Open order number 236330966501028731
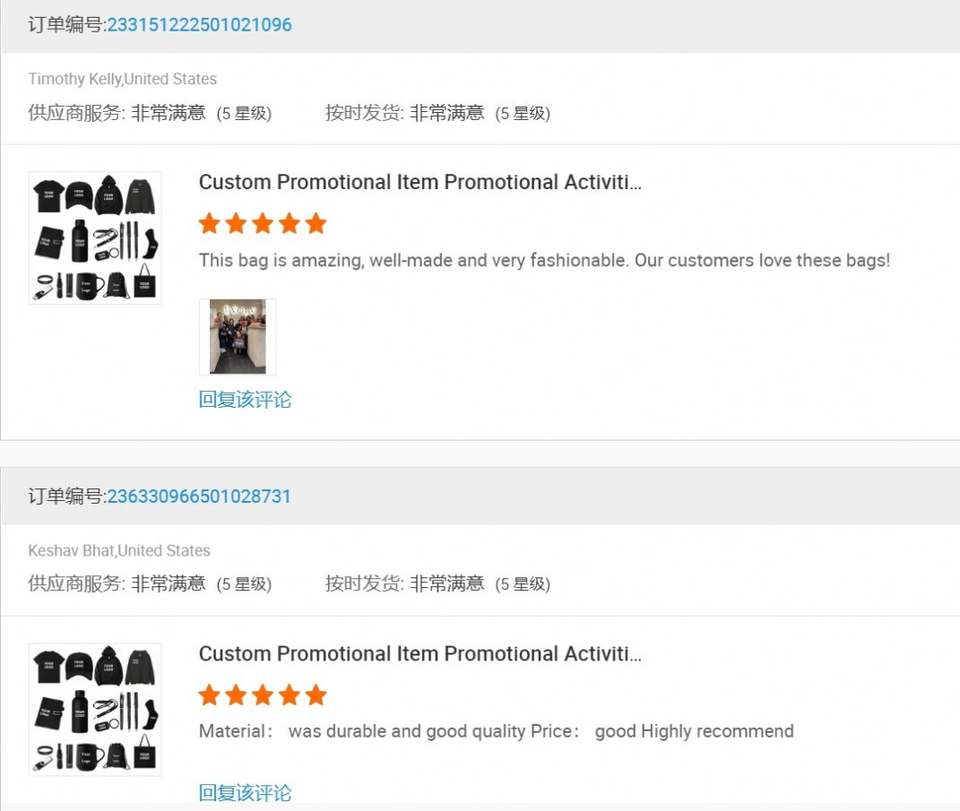This screenshot has height=811, width=960. (x=199, y=496)
